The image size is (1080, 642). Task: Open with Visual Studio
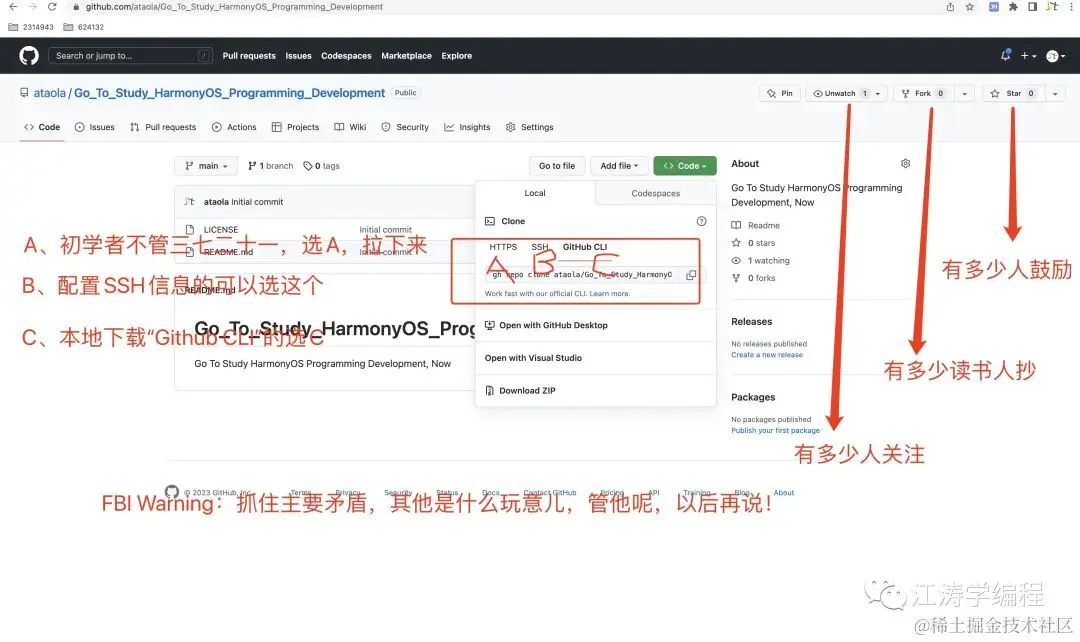[x=533, y=358]
